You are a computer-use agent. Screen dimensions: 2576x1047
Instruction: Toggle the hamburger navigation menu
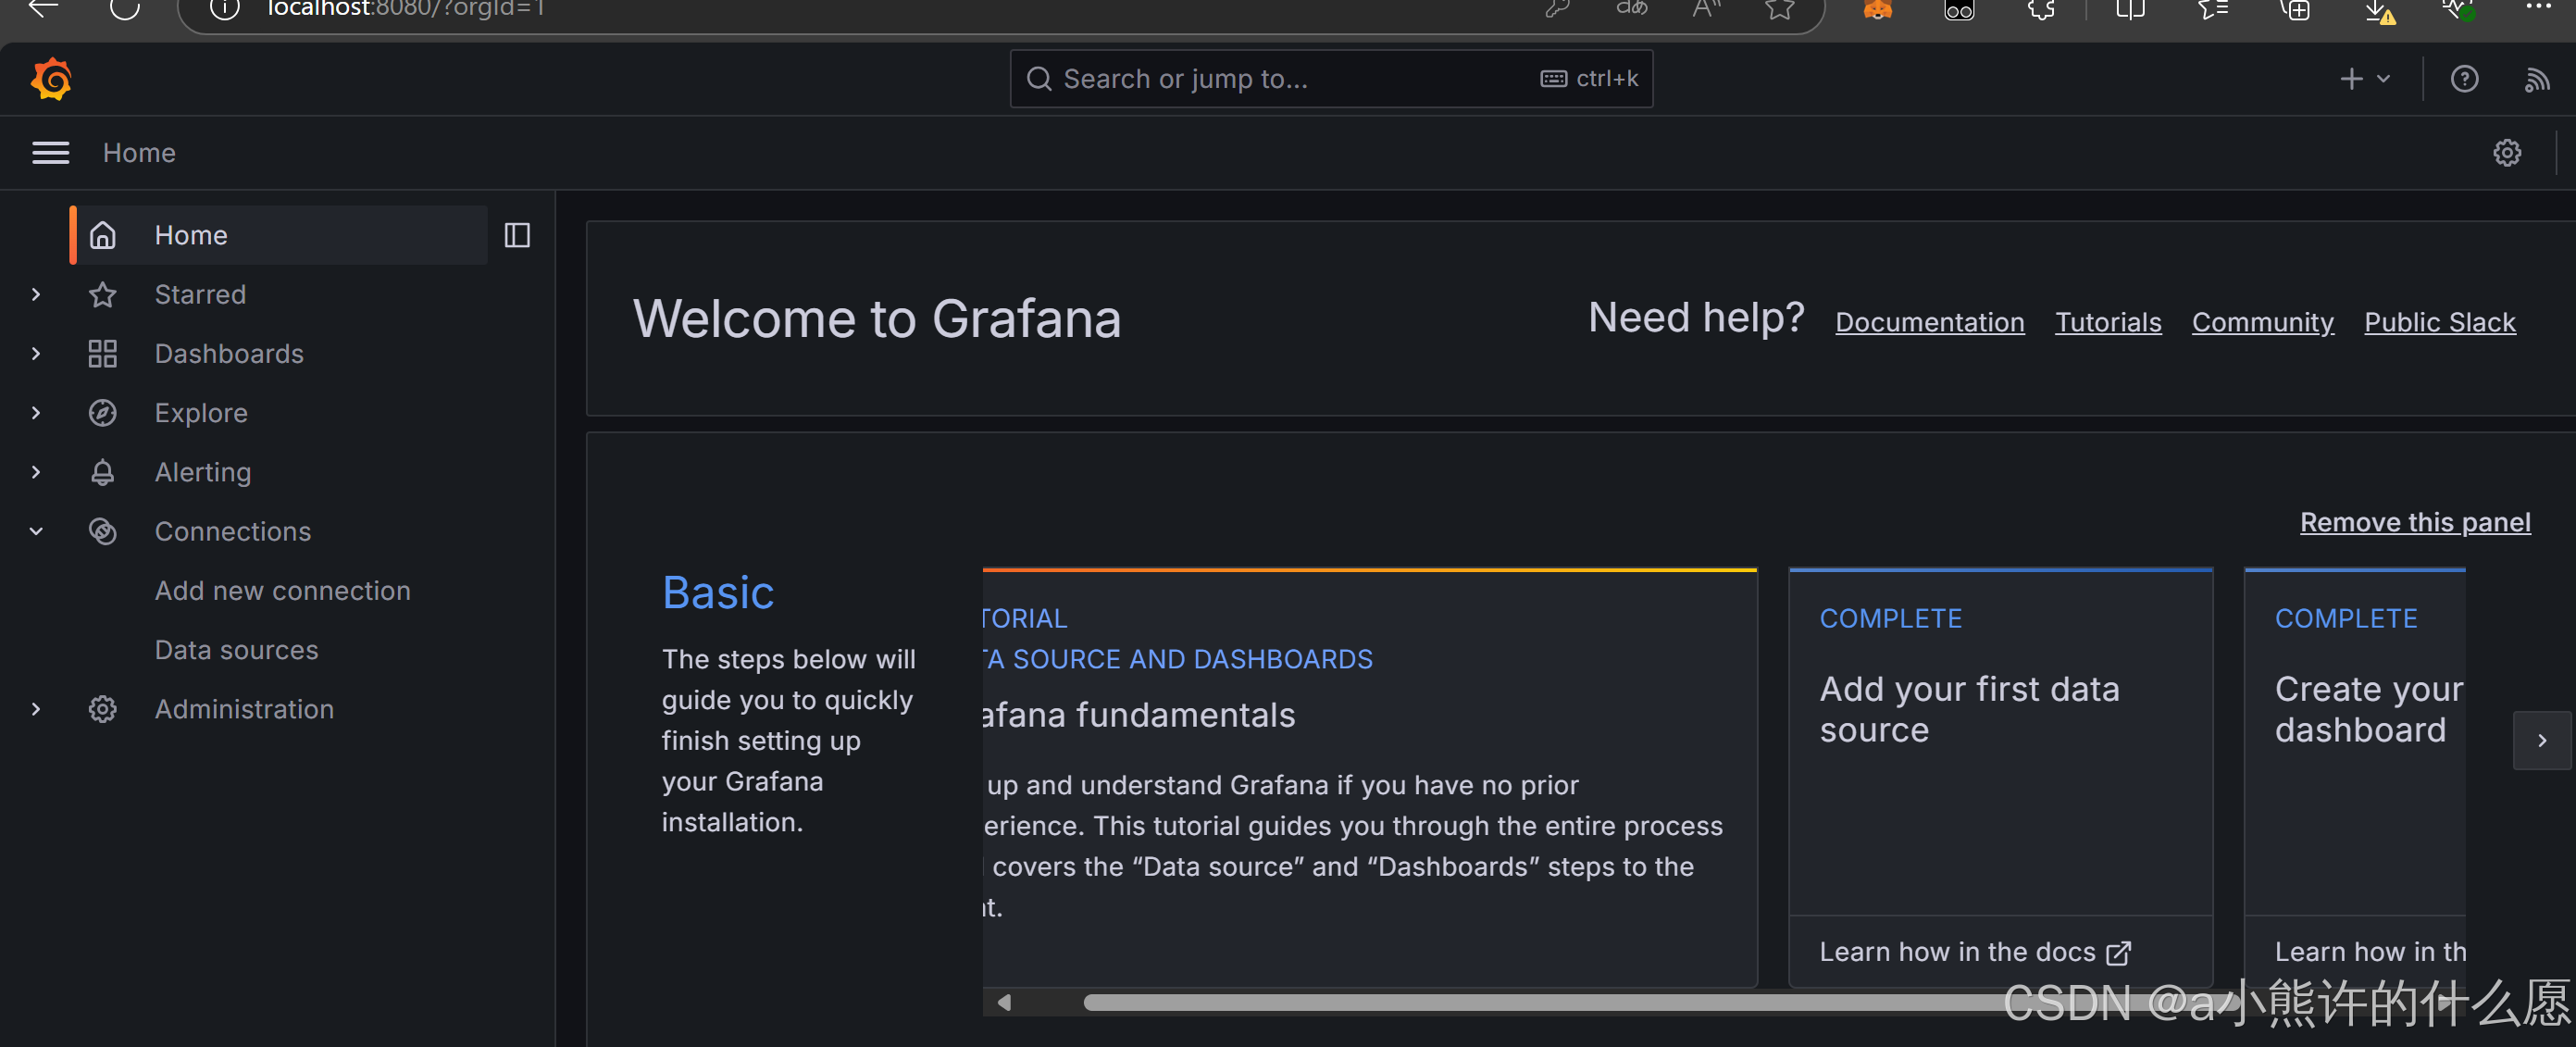(x=51, y=153)
